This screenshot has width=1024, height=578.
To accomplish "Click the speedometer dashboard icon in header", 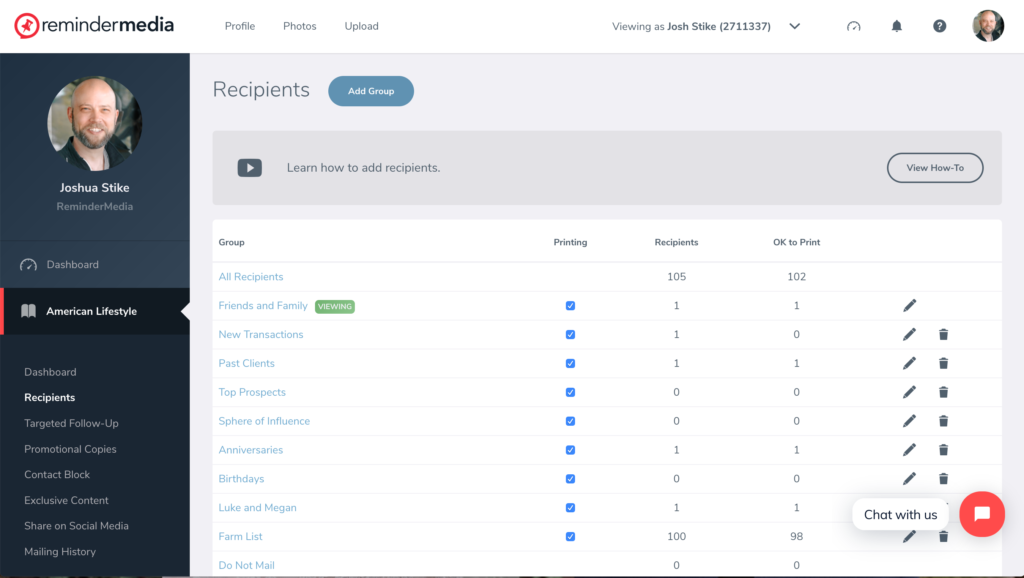I will point(853,26).
